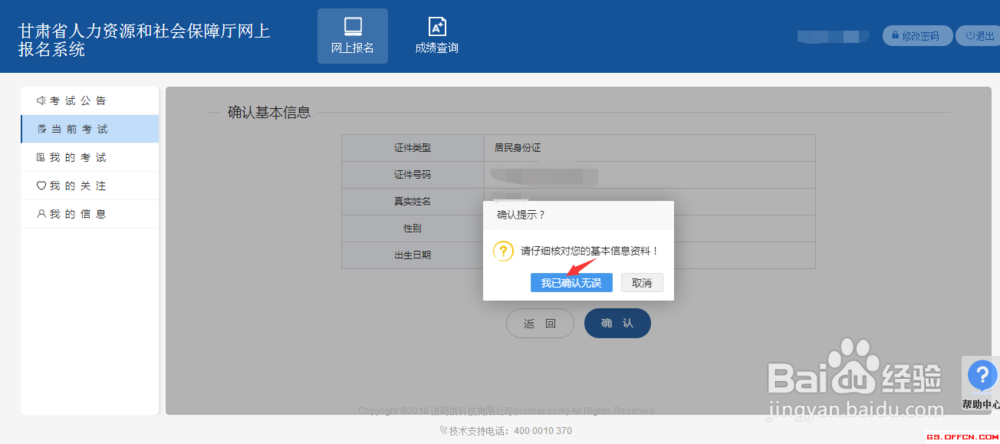Viewport: 1000px width, 444px height.
Task: Click the 证件号码 table label
Action: point(413,175)
